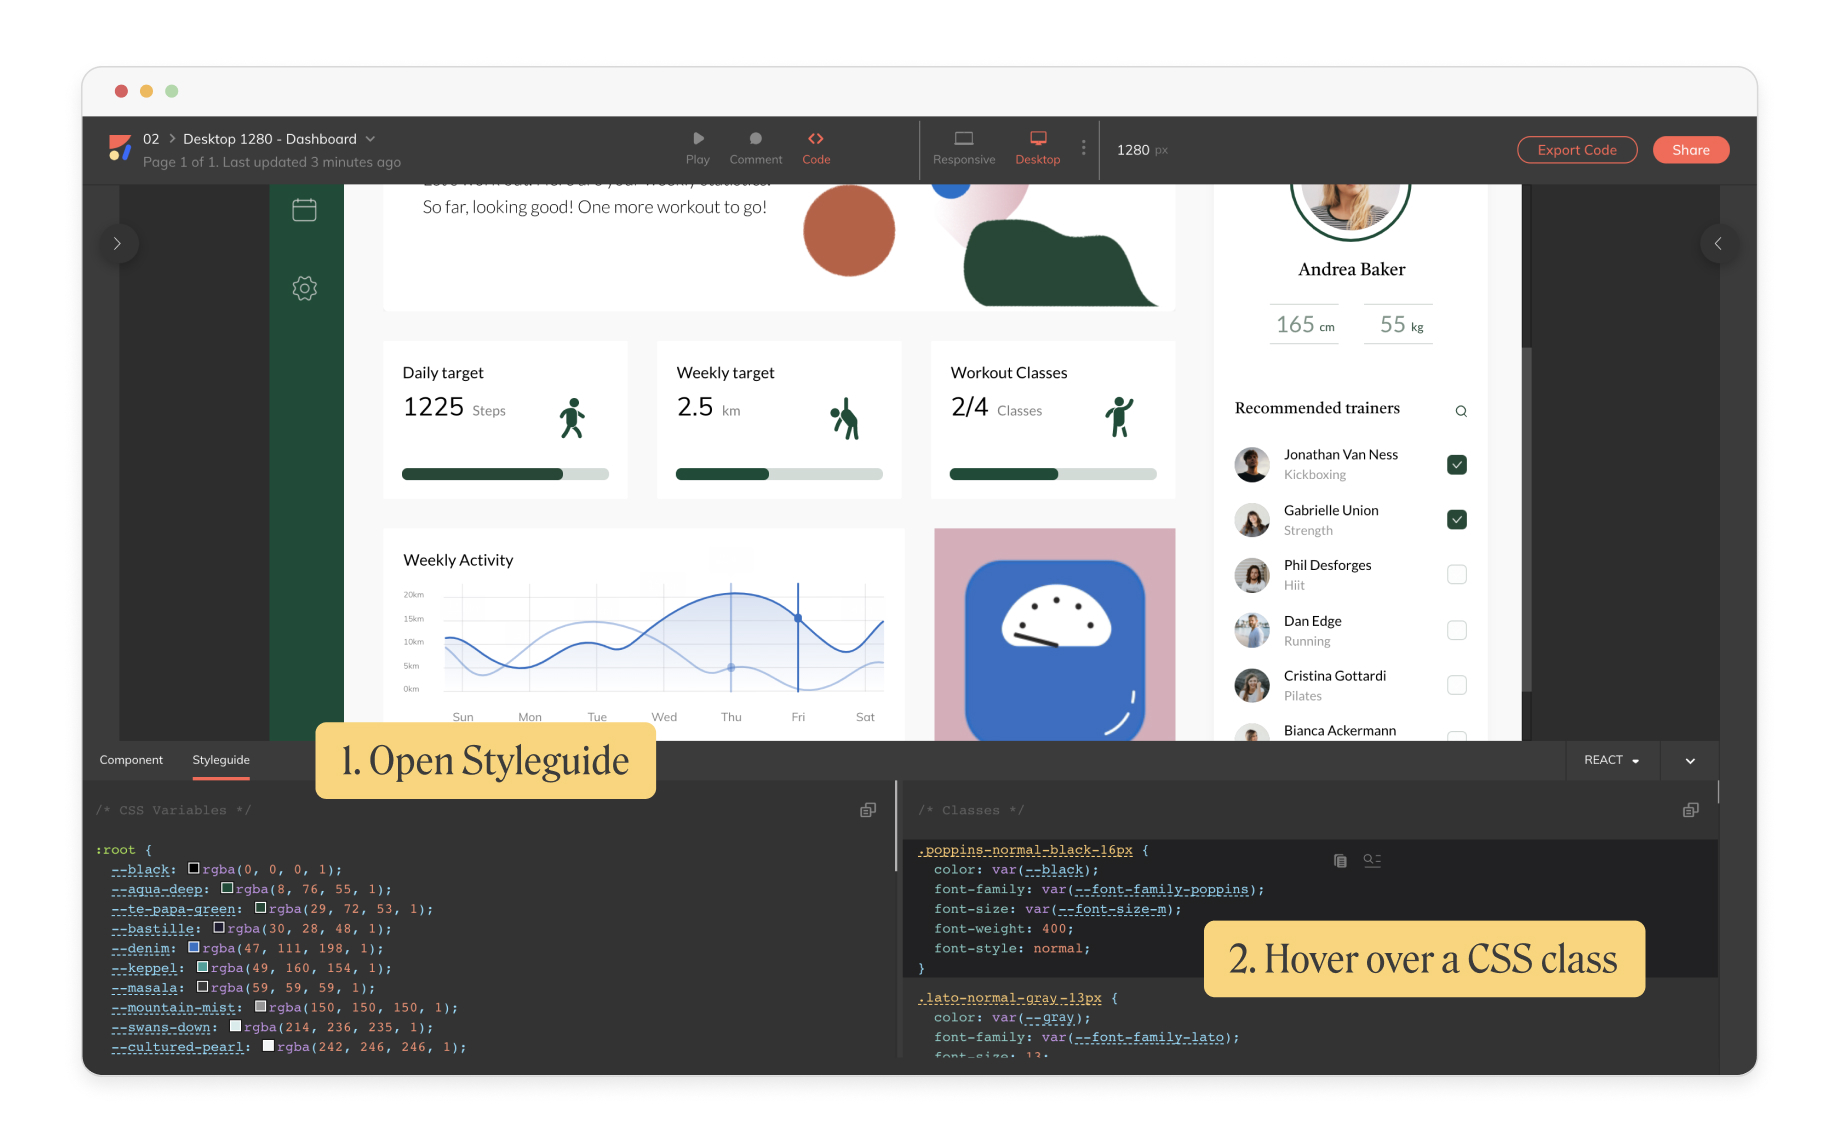Click the Play preview icon
The height and width of the screenshot is (1142, 1840).
click(698, 139)
